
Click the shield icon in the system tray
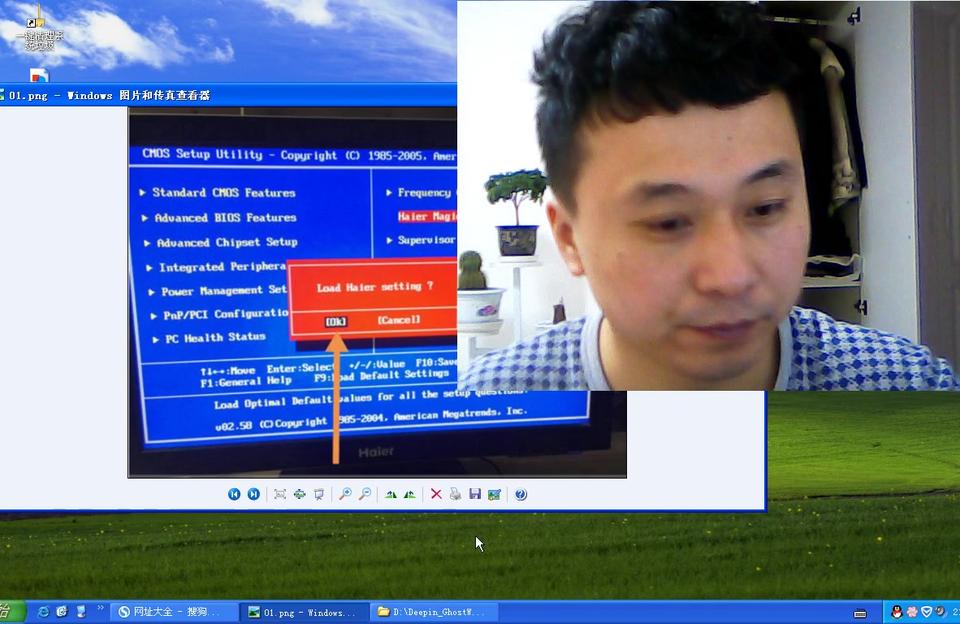pos(926,612)
